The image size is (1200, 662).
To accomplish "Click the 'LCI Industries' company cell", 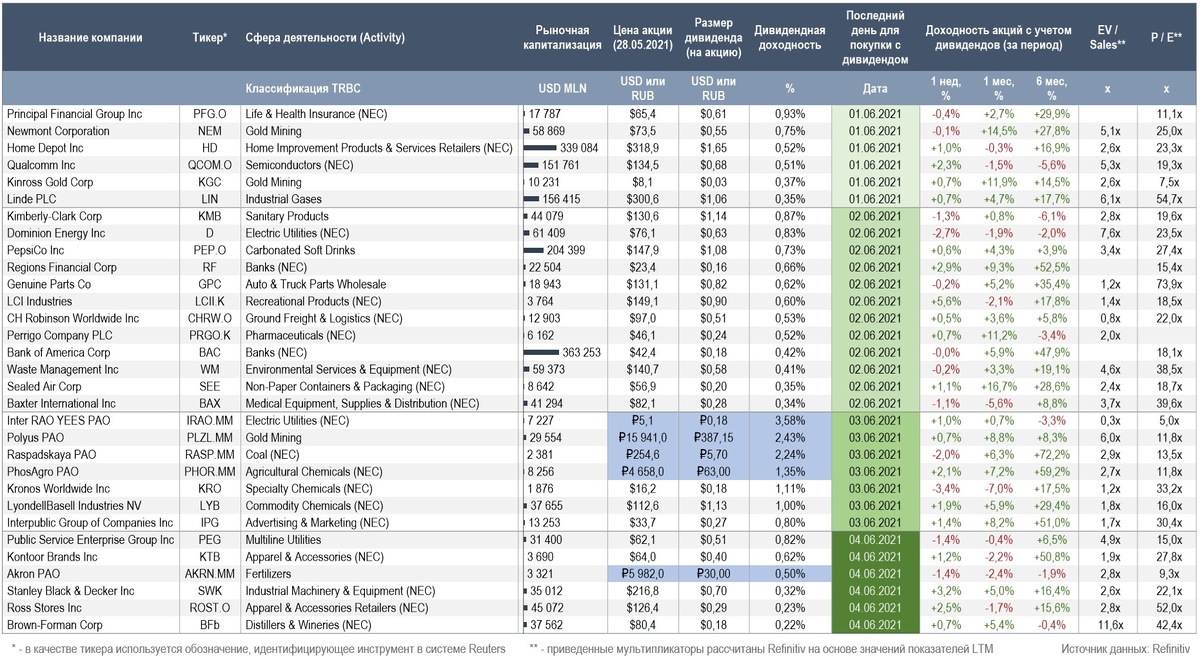I will click(42, 301).
